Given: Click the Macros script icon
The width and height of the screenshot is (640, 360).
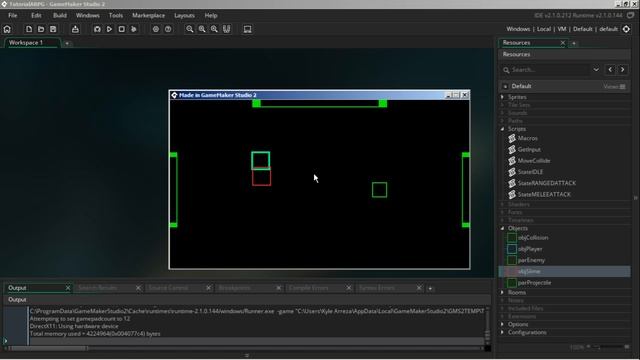Looking at the screenshot, I should [x=512, y=138].
